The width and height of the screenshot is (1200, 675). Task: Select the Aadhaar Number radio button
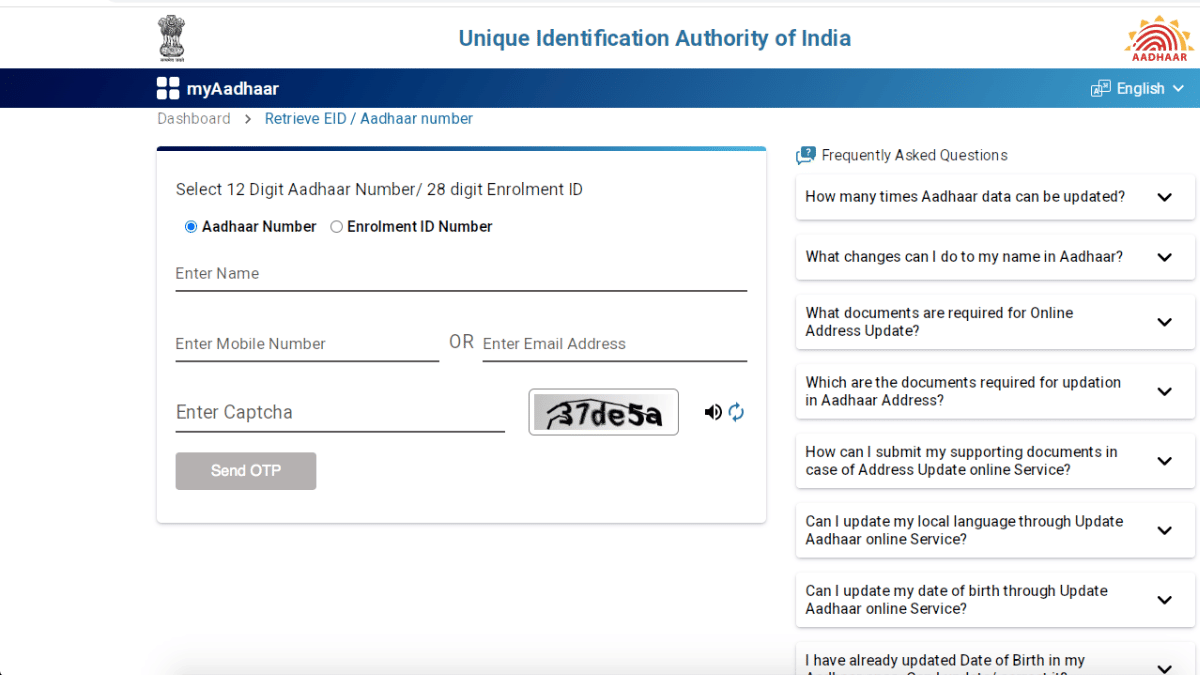(190, 226)
